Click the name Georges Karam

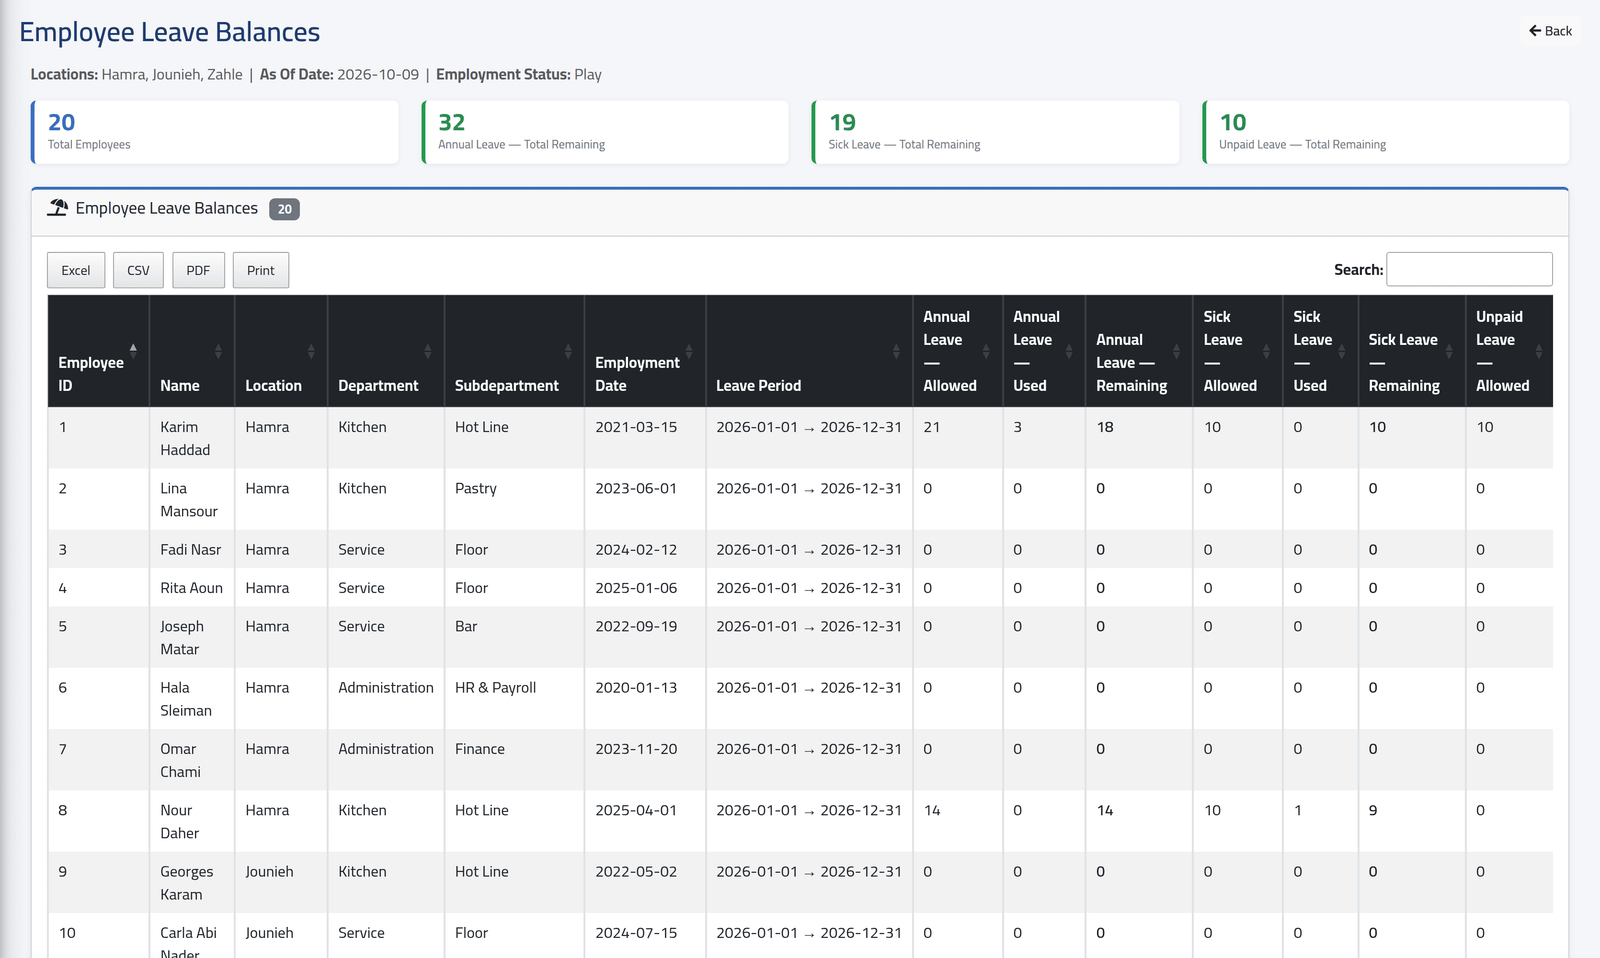(x=187, y=883)
